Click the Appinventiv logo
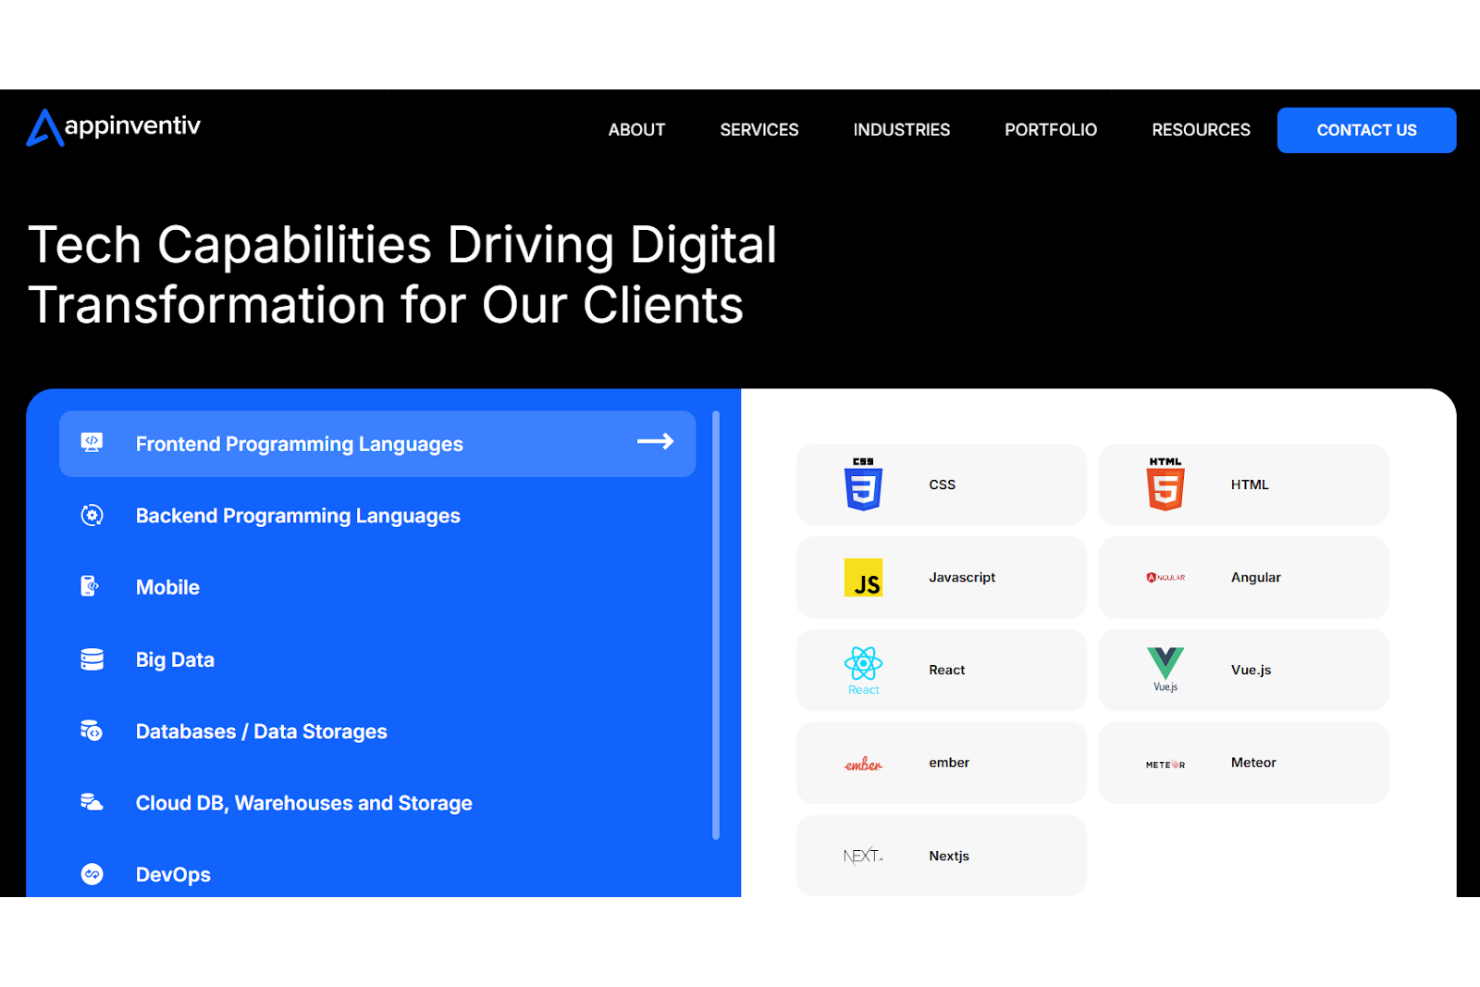 113,128
